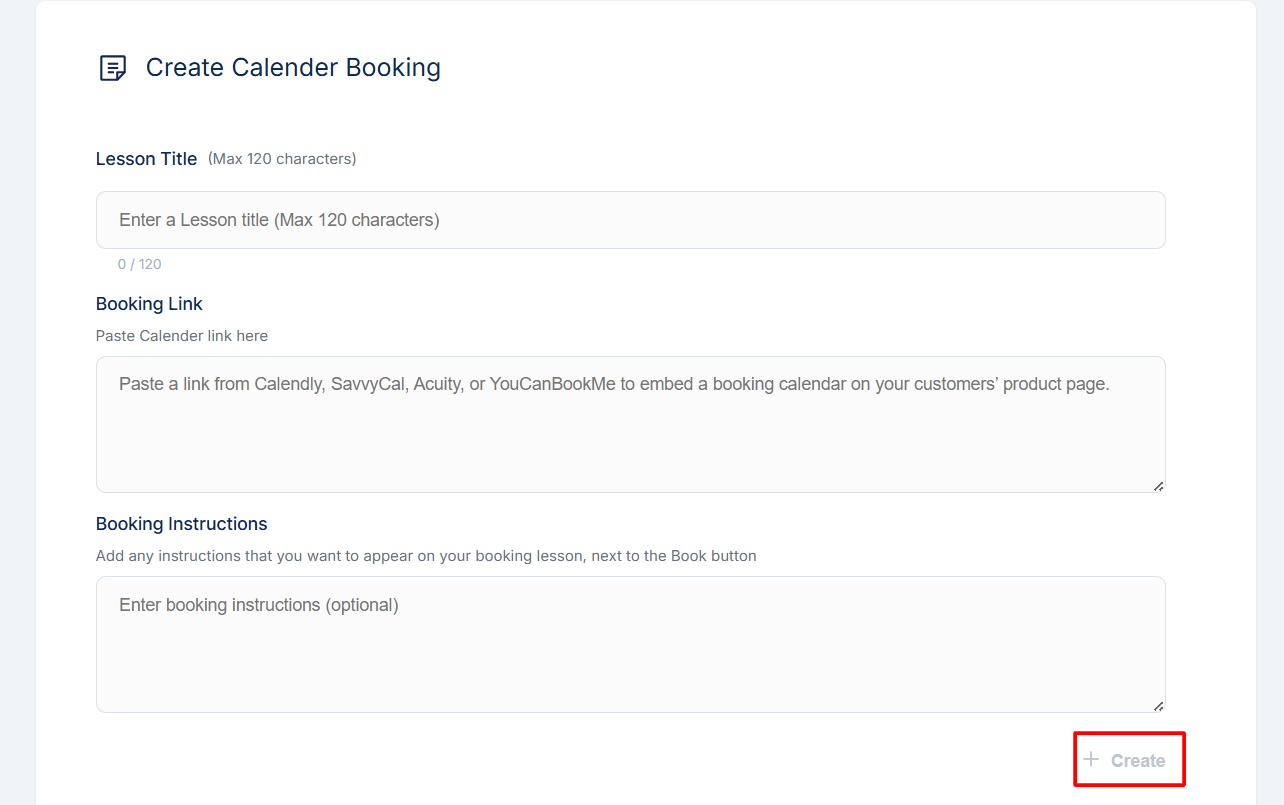Screen dimensions: 1284x805
Task: Click the Create button label
Action: pyautogui.click(x=1138, y=761)
